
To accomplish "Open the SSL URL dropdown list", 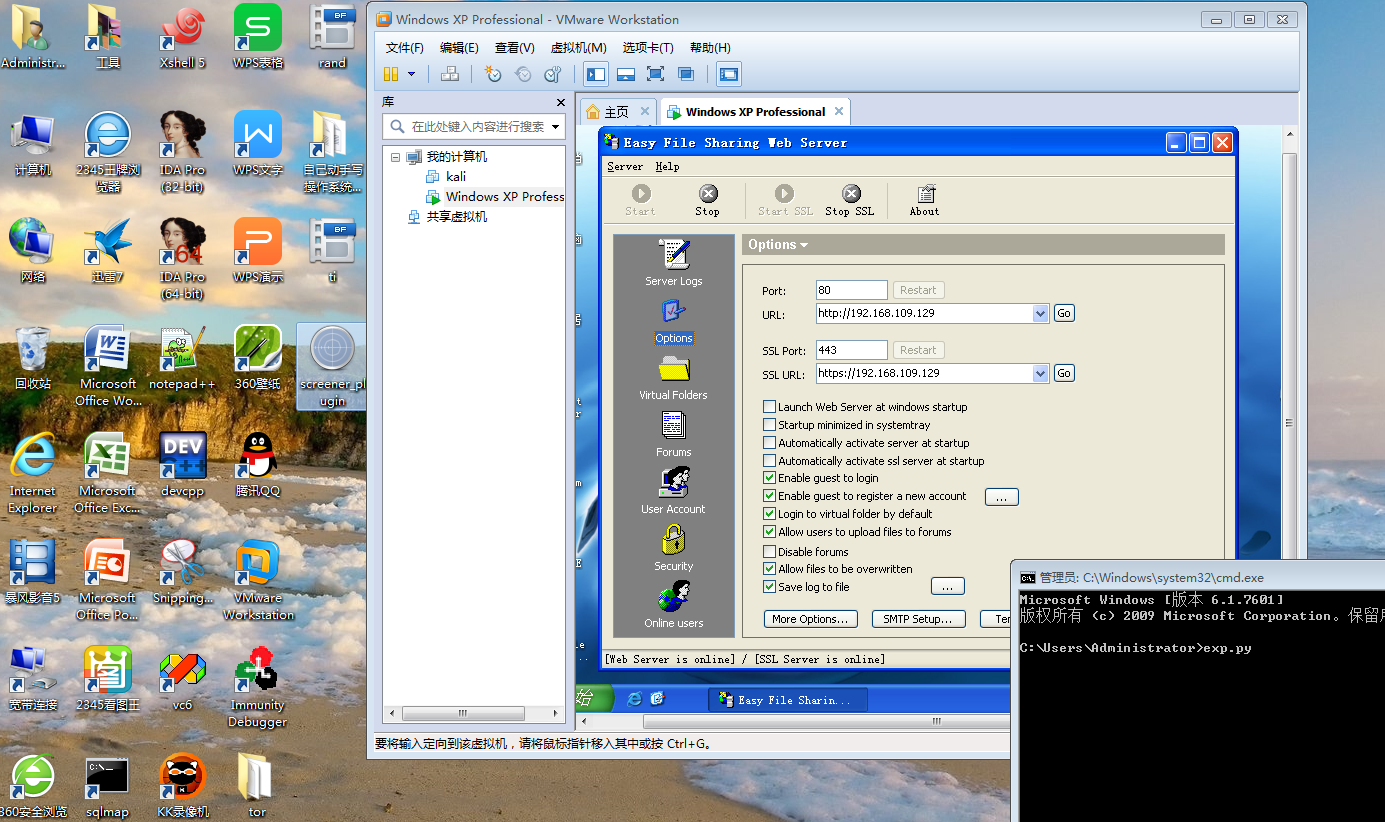I will pos(1041,373).
